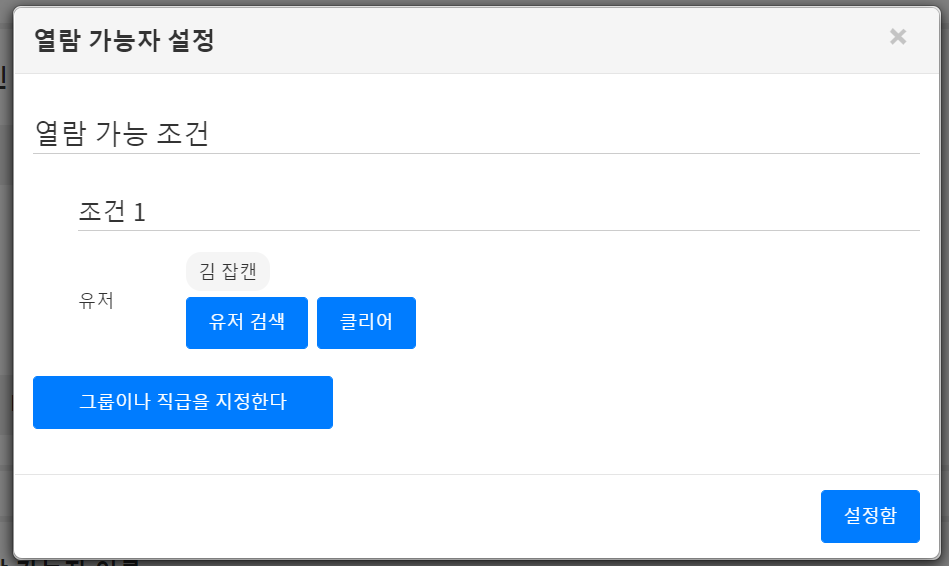The height and width of the screenshot is (566, 949).
Task: Click the dimmed backdrop below the dialog
Action: (x=500, y=563)
